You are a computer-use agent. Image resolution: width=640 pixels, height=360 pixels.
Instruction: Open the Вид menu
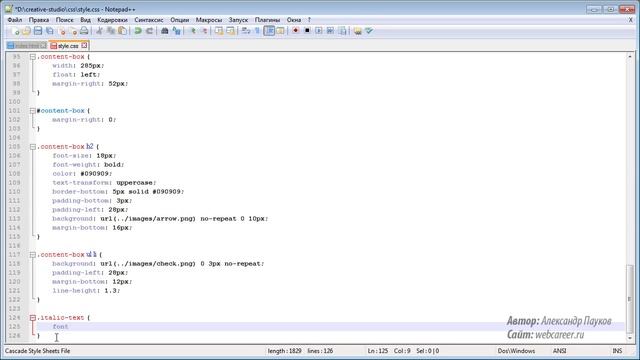pyautogui.click(x=85, y=20)
